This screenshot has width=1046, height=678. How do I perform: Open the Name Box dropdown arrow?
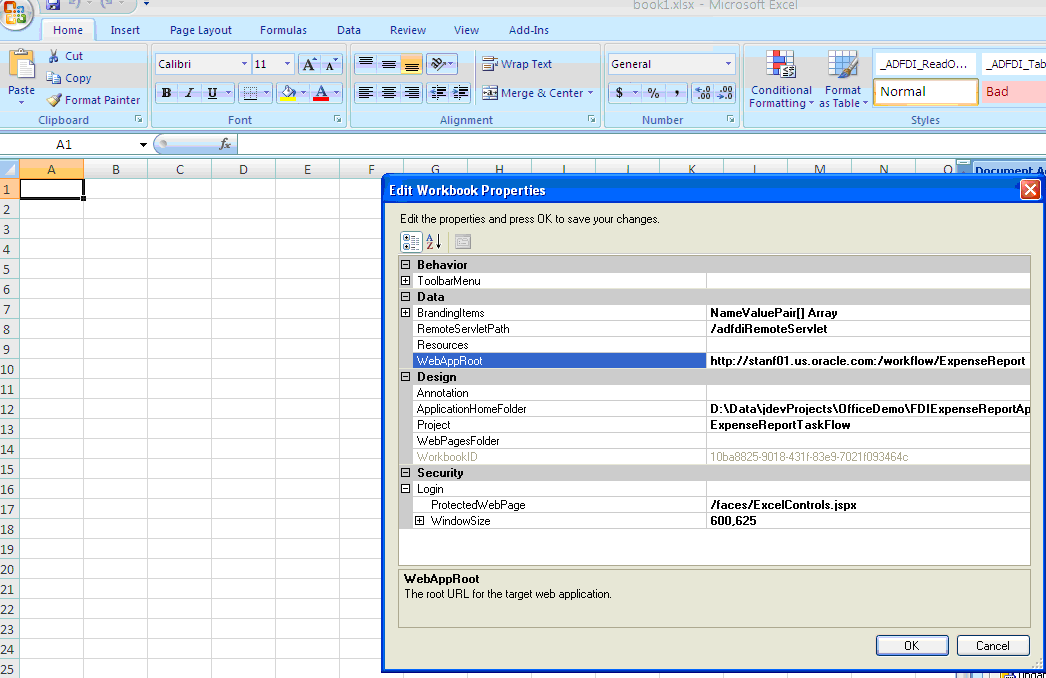click(143, 145)
